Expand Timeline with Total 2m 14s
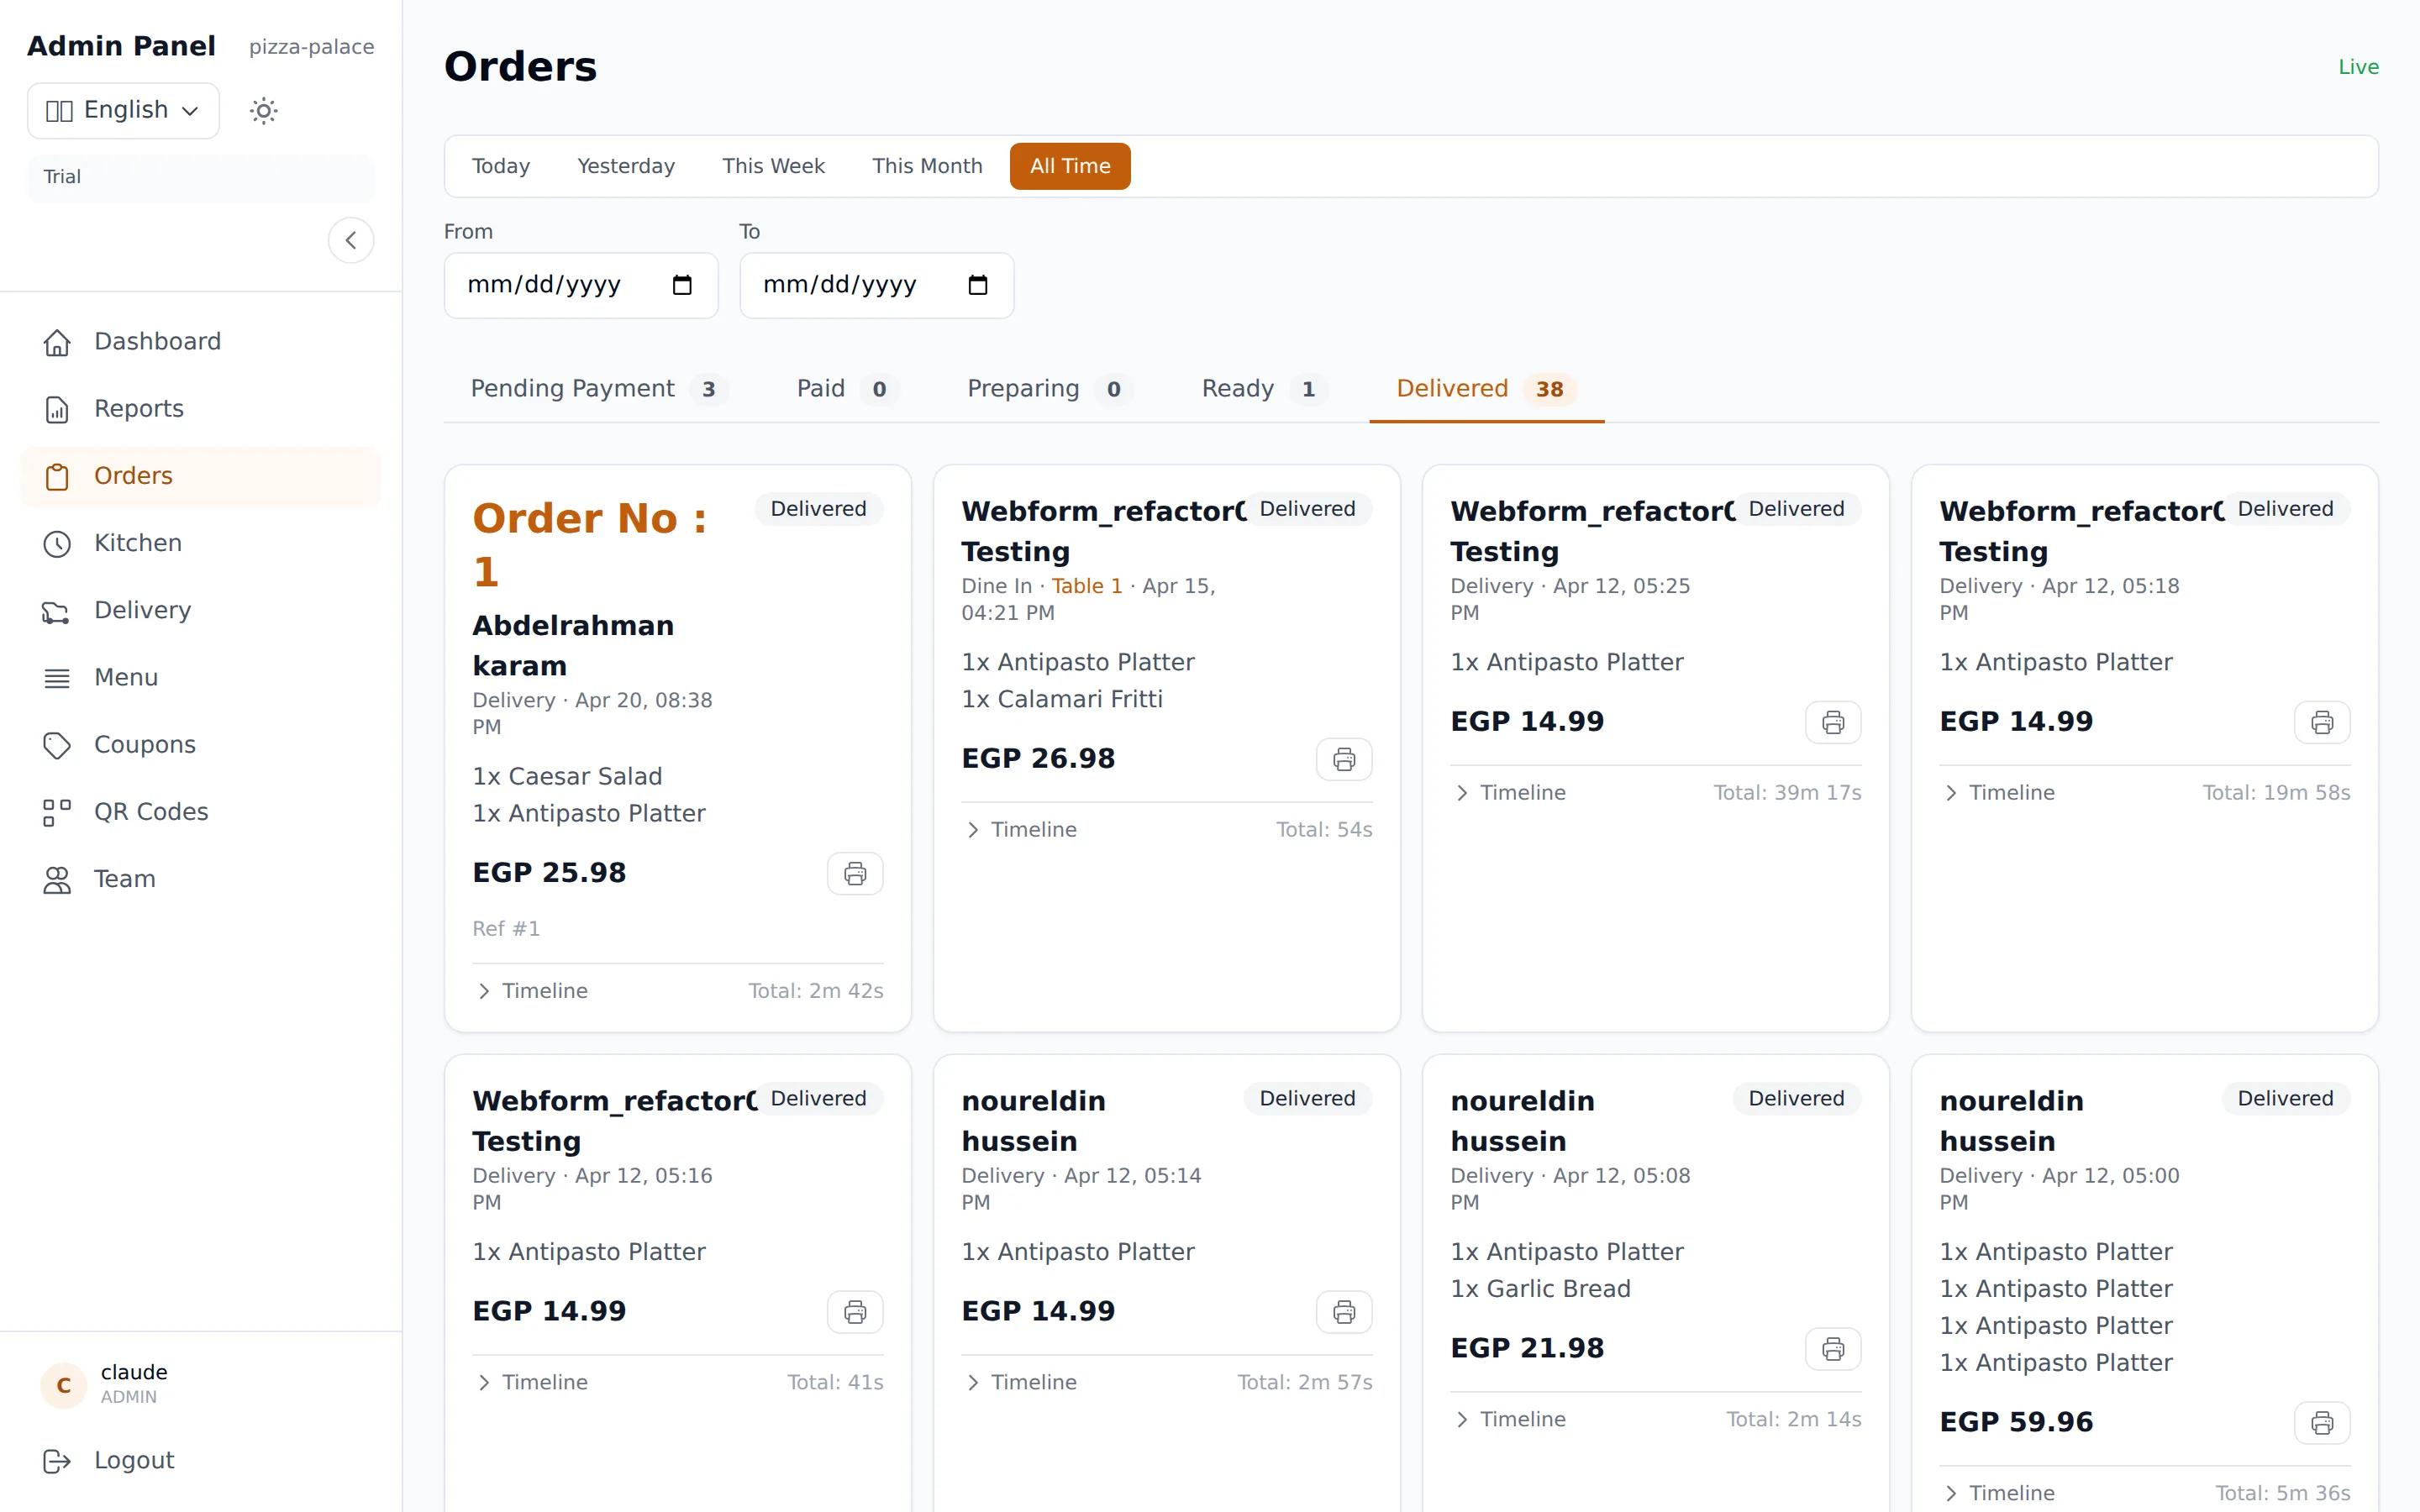 (x=1511, y=1420)
